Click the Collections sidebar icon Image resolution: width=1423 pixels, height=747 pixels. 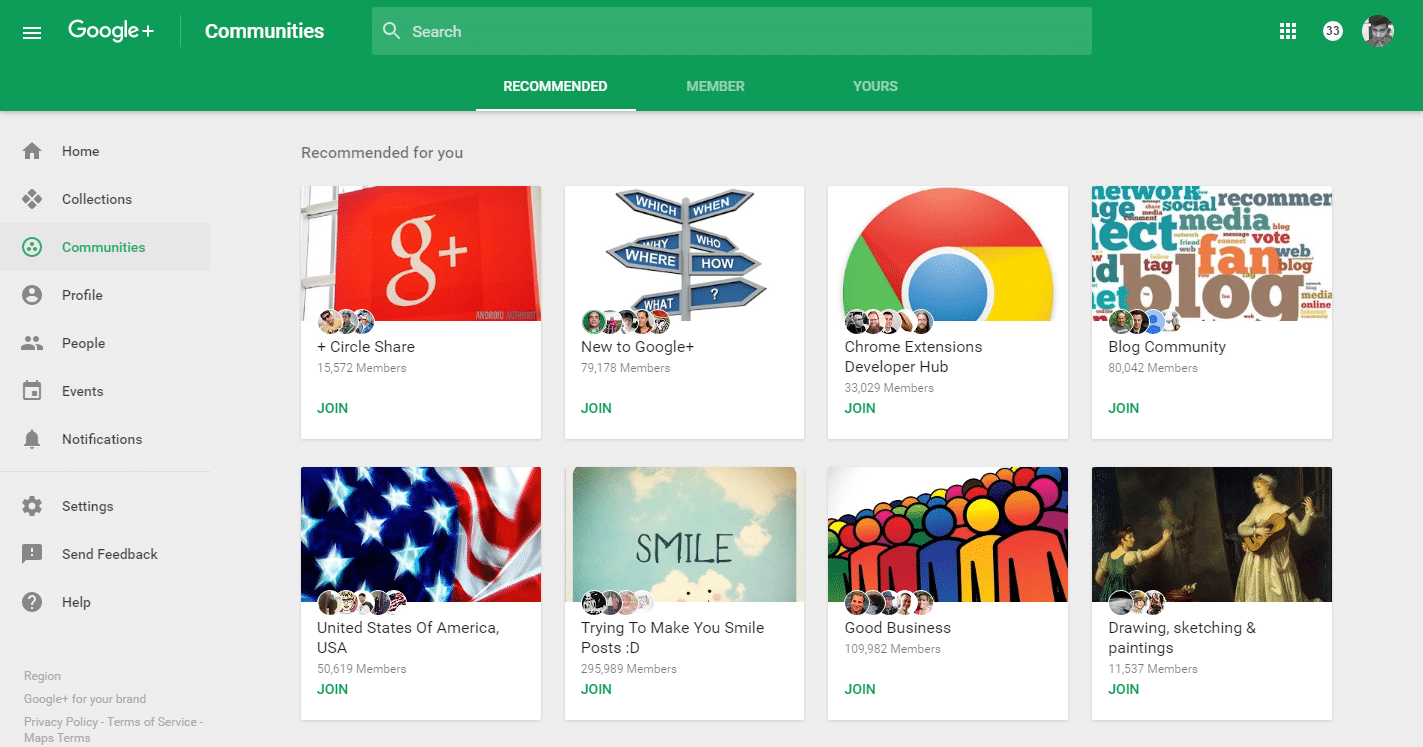(32, 199)
